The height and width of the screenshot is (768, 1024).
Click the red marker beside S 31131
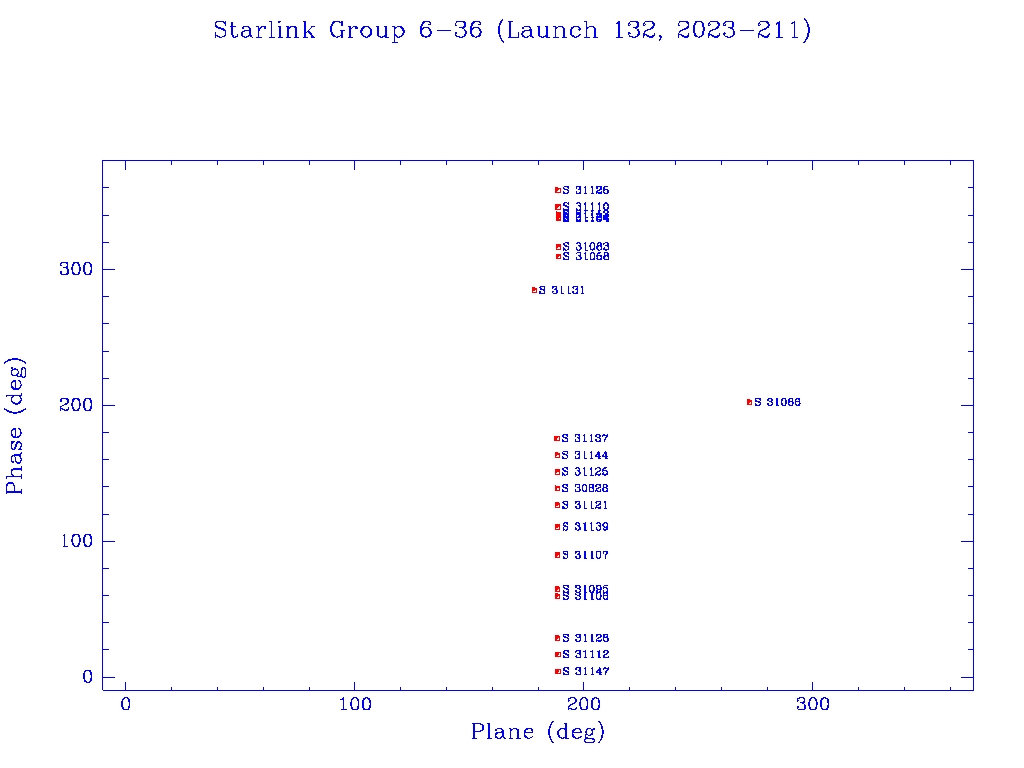click(x=534, y=290)
